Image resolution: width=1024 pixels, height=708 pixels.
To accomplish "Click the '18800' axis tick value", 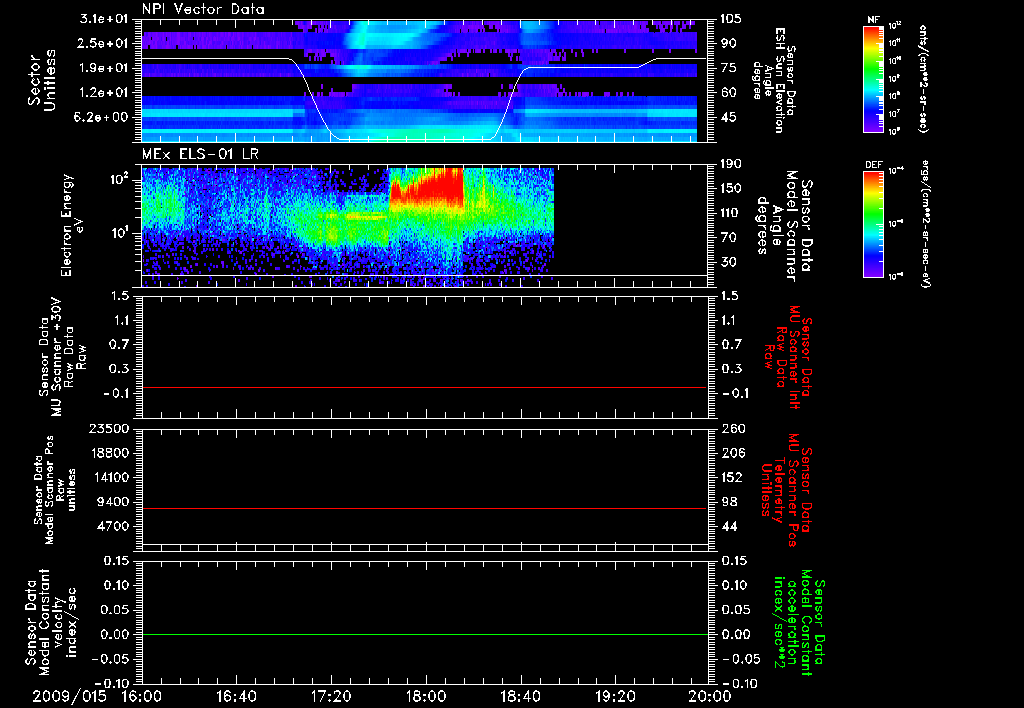I will [110, 453].
